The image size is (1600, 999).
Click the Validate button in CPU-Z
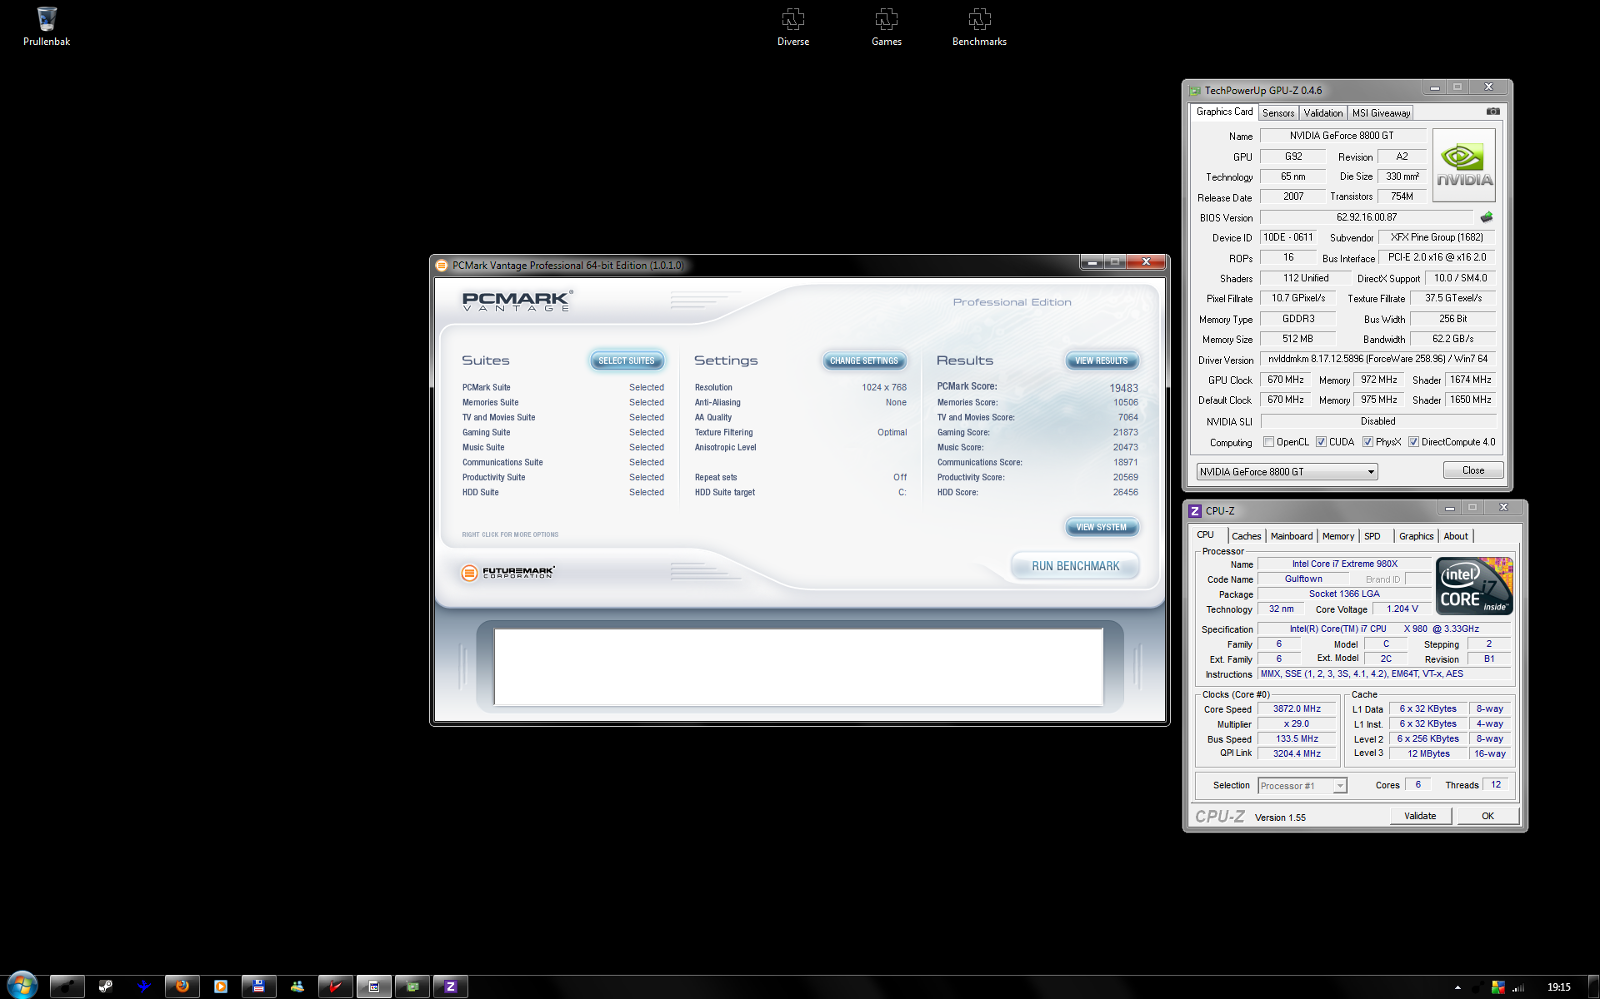[x=1420, y=816]
